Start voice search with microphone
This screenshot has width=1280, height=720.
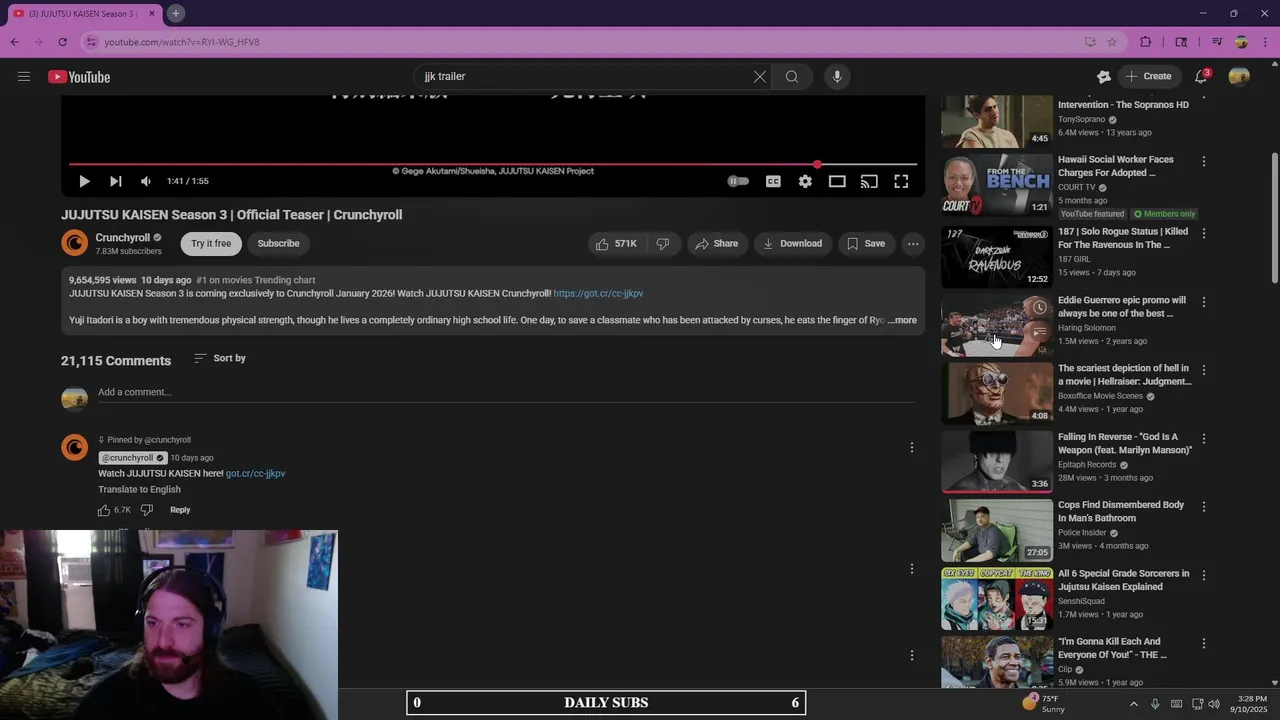point(837,77)
